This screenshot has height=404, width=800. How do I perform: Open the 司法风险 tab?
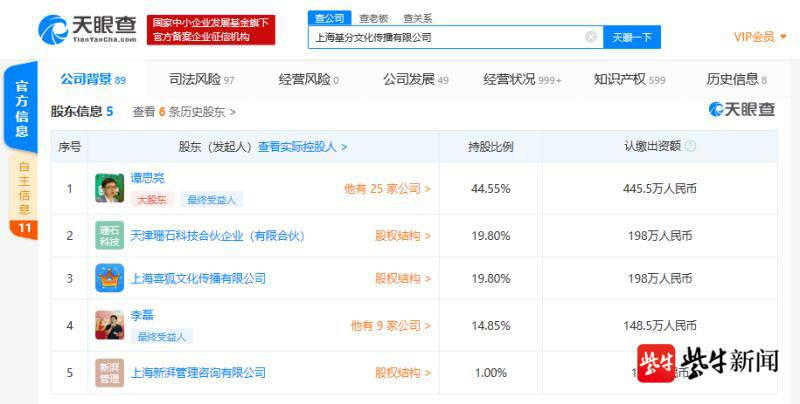202,80
